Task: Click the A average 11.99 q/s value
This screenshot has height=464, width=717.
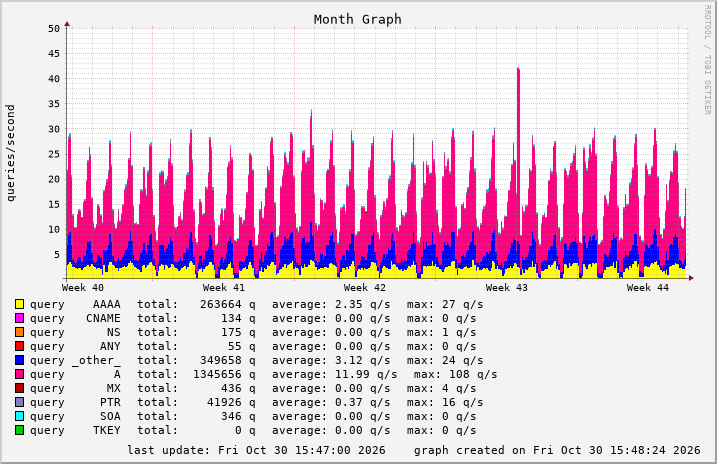Action: pyautogui.click(x=366, y=374)
